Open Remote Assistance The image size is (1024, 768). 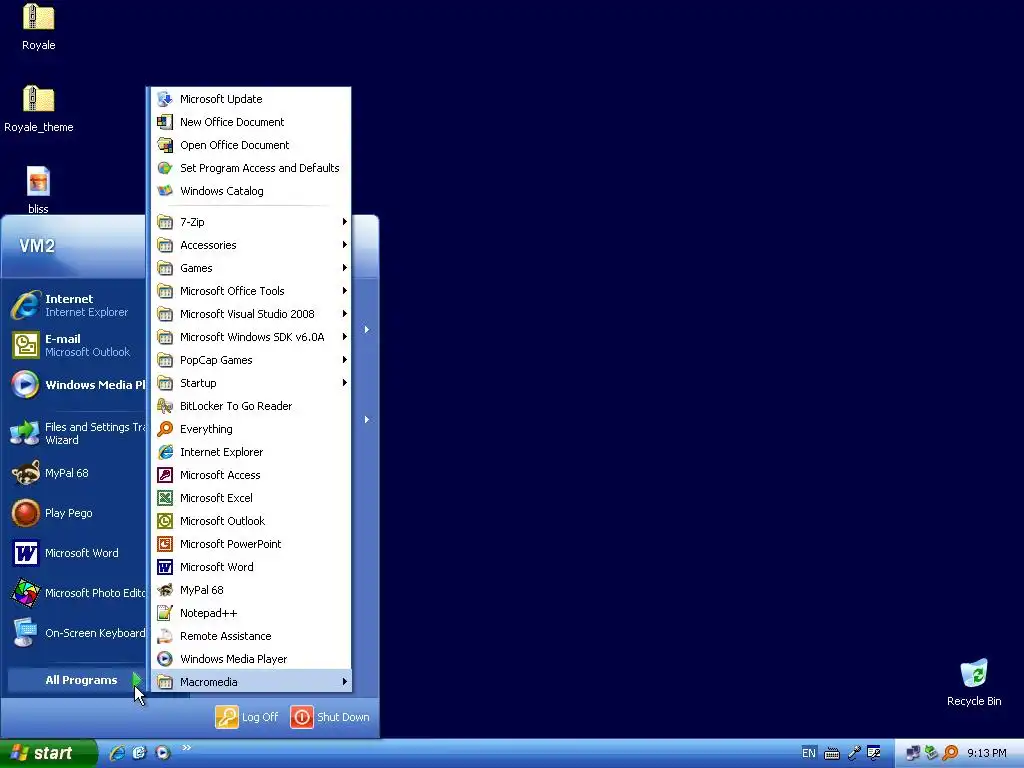point(251,635)
